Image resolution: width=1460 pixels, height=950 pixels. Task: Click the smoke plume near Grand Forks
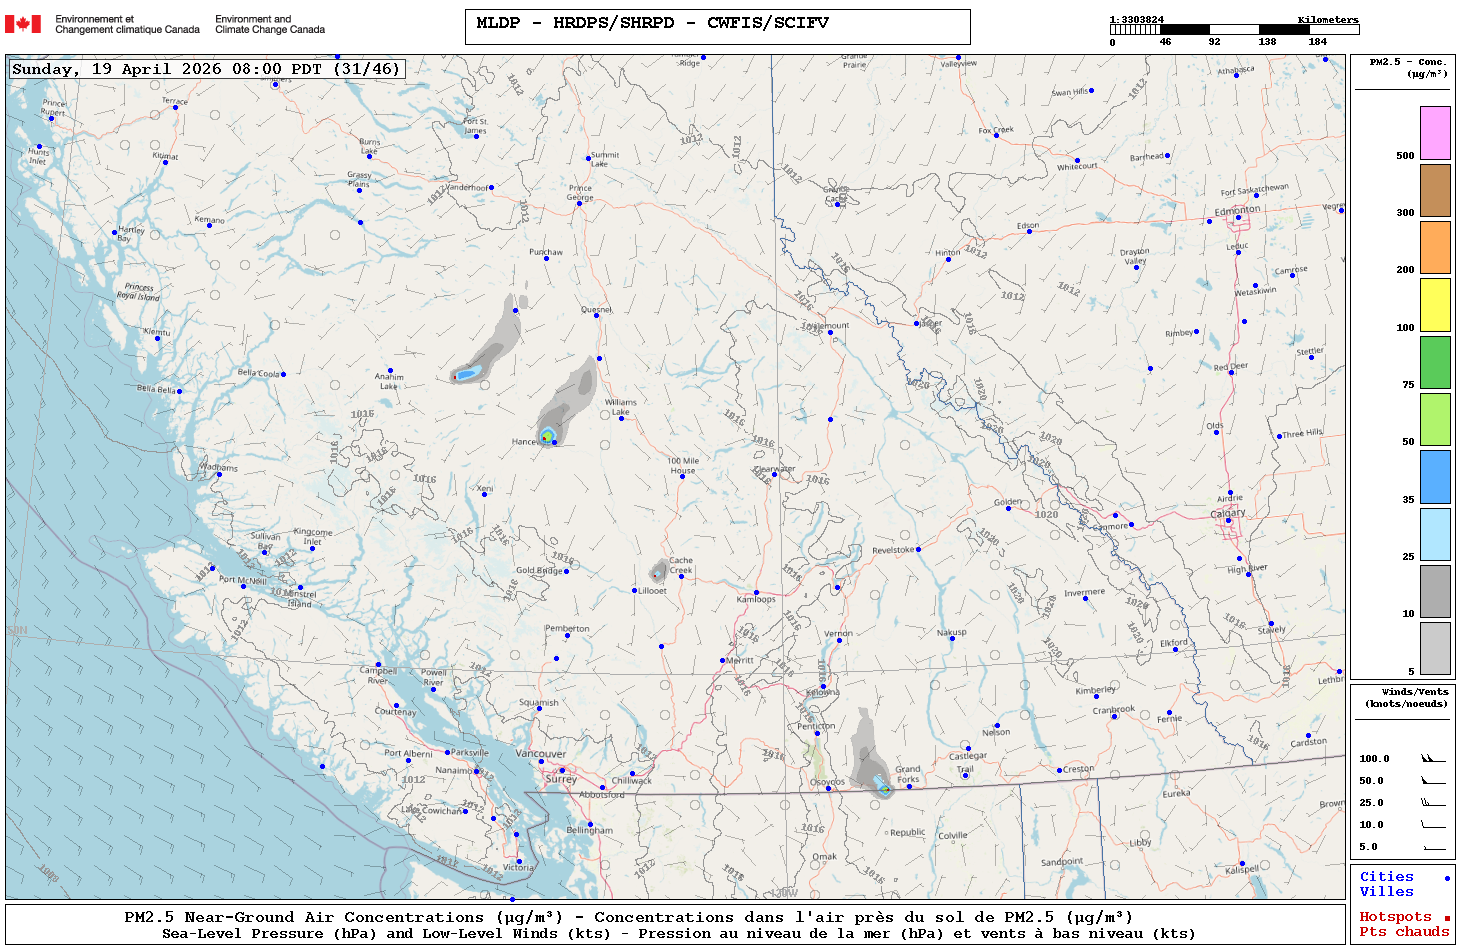coord(884,788)
